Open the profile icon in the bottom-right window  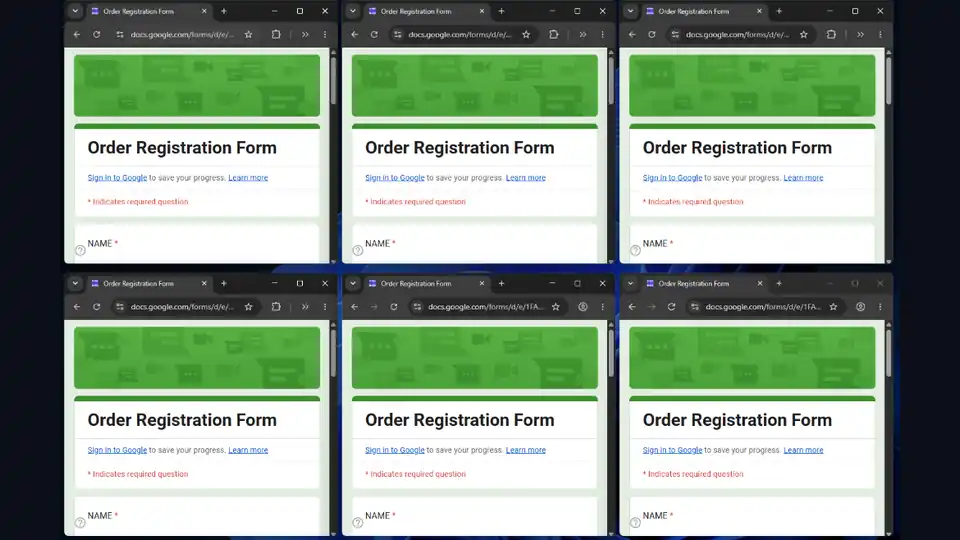click(861, 307)
